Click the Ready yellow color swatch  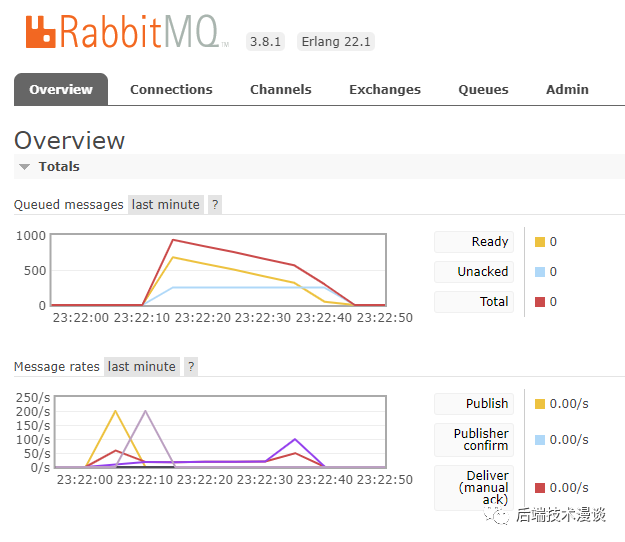pos(540,242)
